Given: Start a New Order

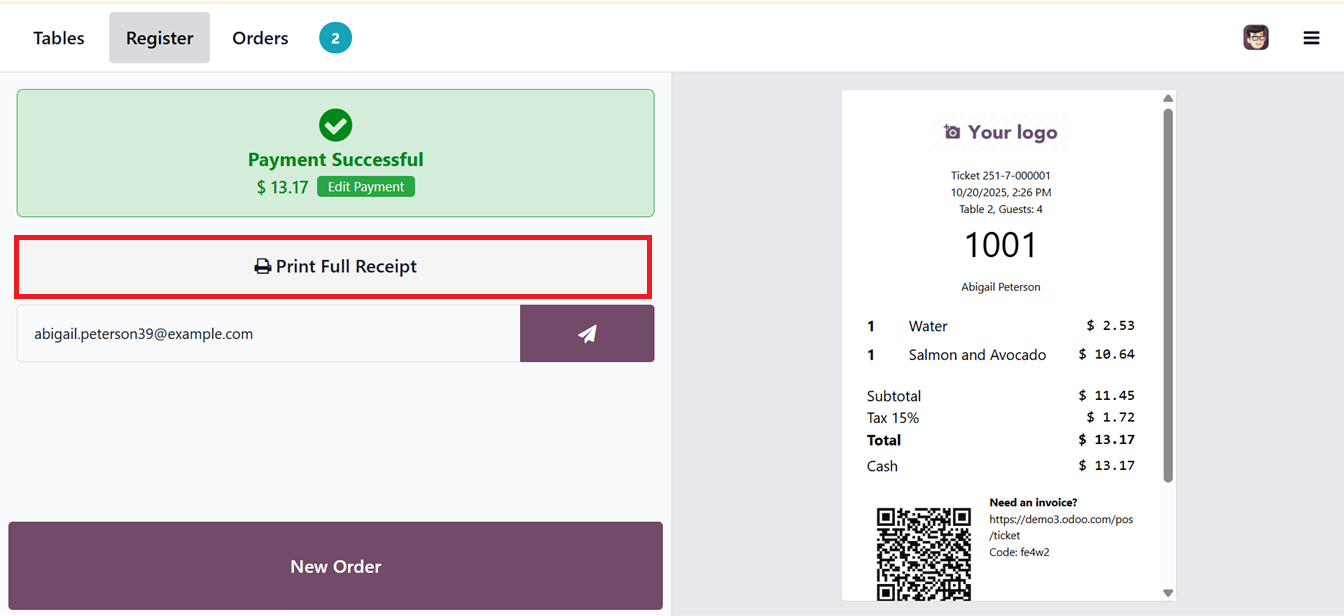Looking at the screenshot, I should tap(335, 566).
